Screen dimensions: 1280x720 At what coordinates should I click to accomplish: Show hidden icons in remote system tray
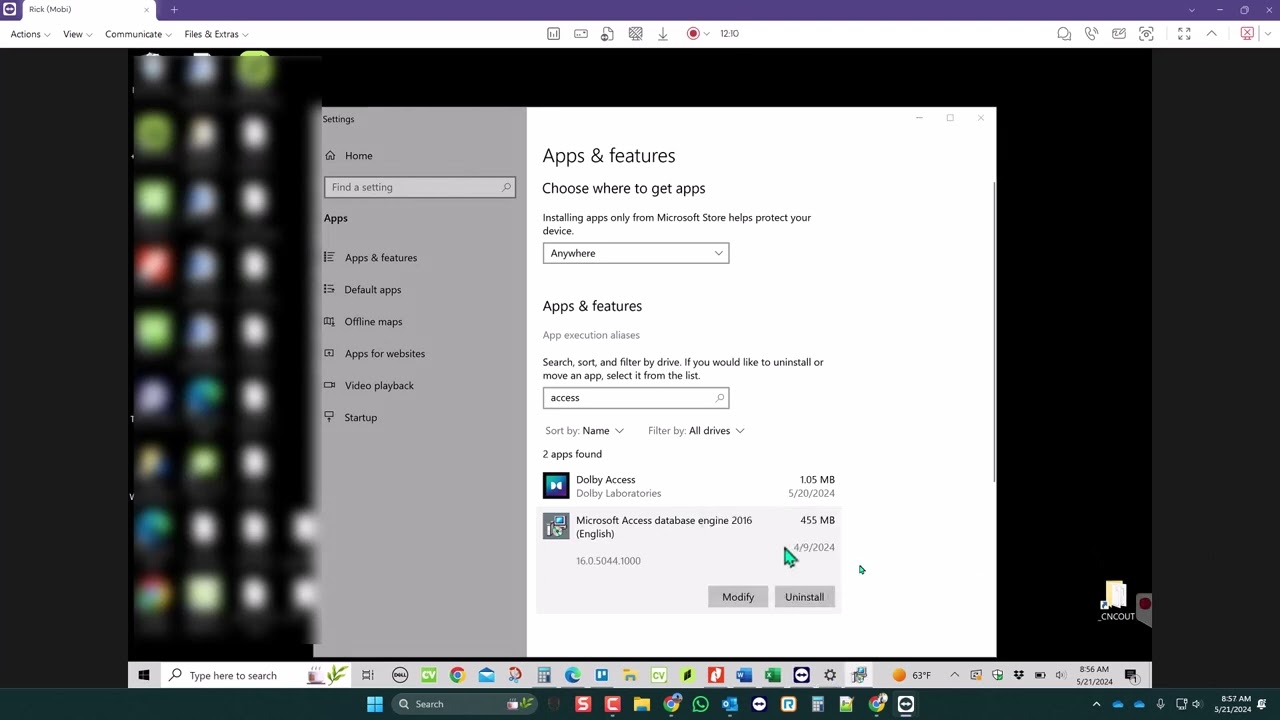955,676
